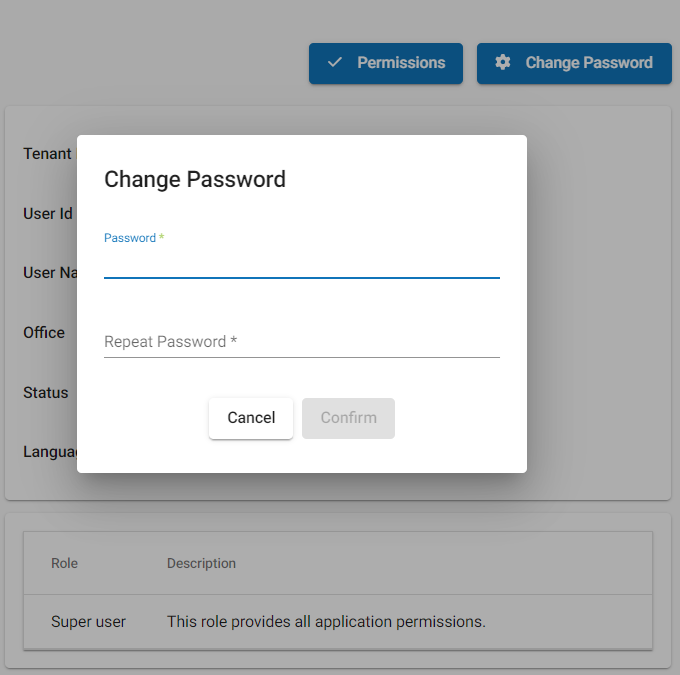Click the Office label
The image size is (680, 675).
(x=44, y=333)
